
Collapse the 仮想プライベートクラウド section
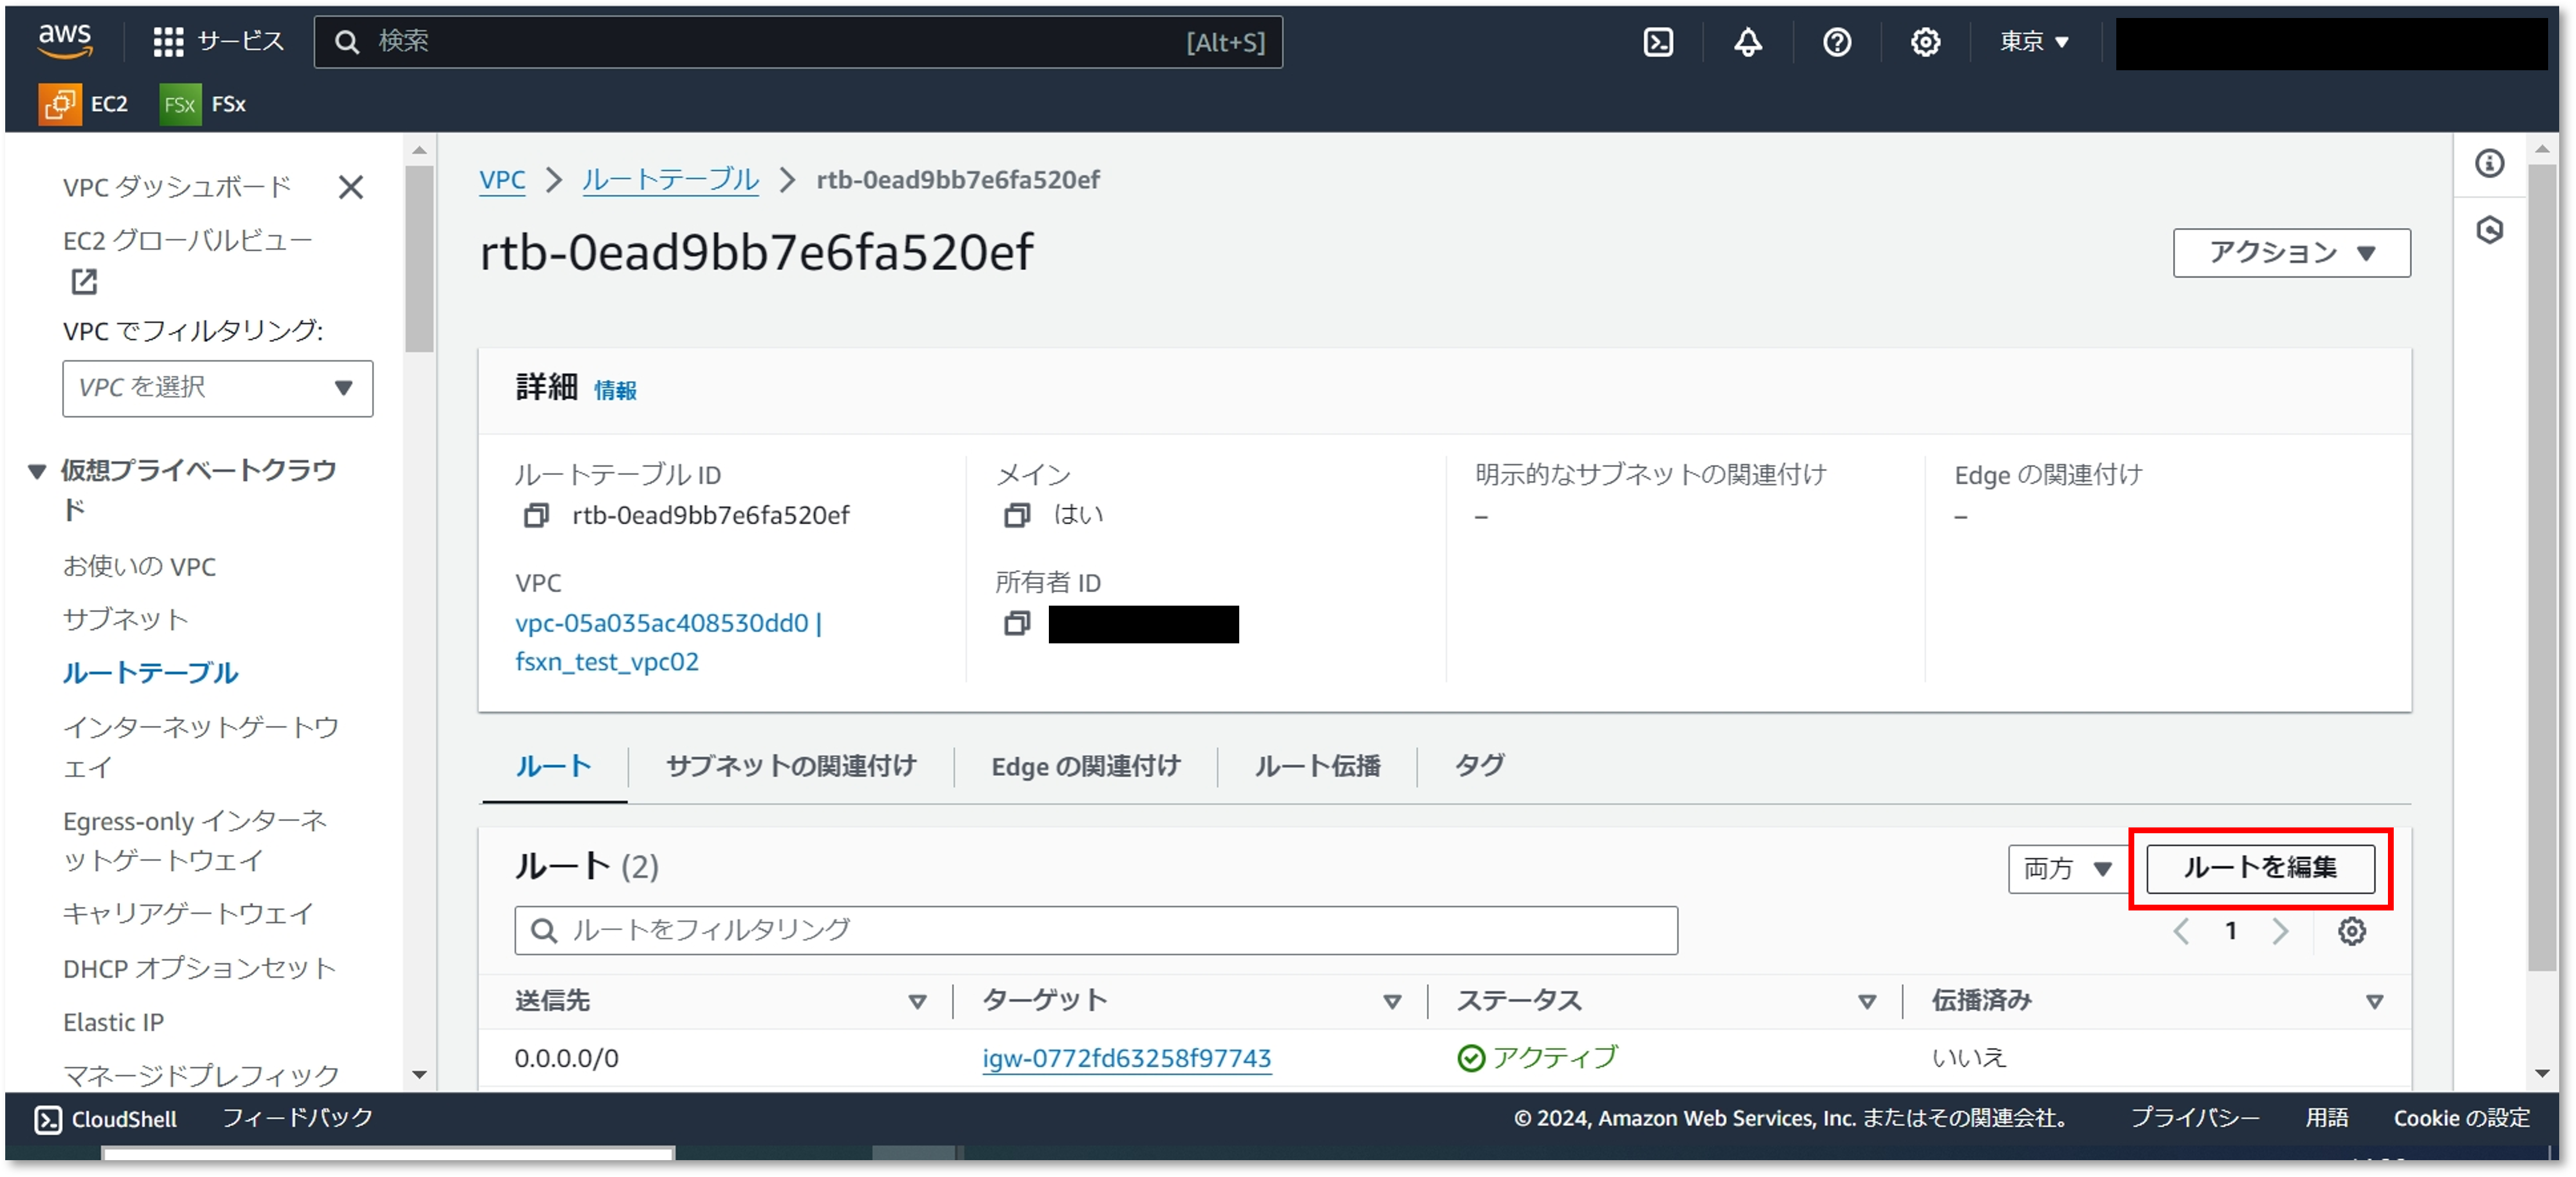37,471
